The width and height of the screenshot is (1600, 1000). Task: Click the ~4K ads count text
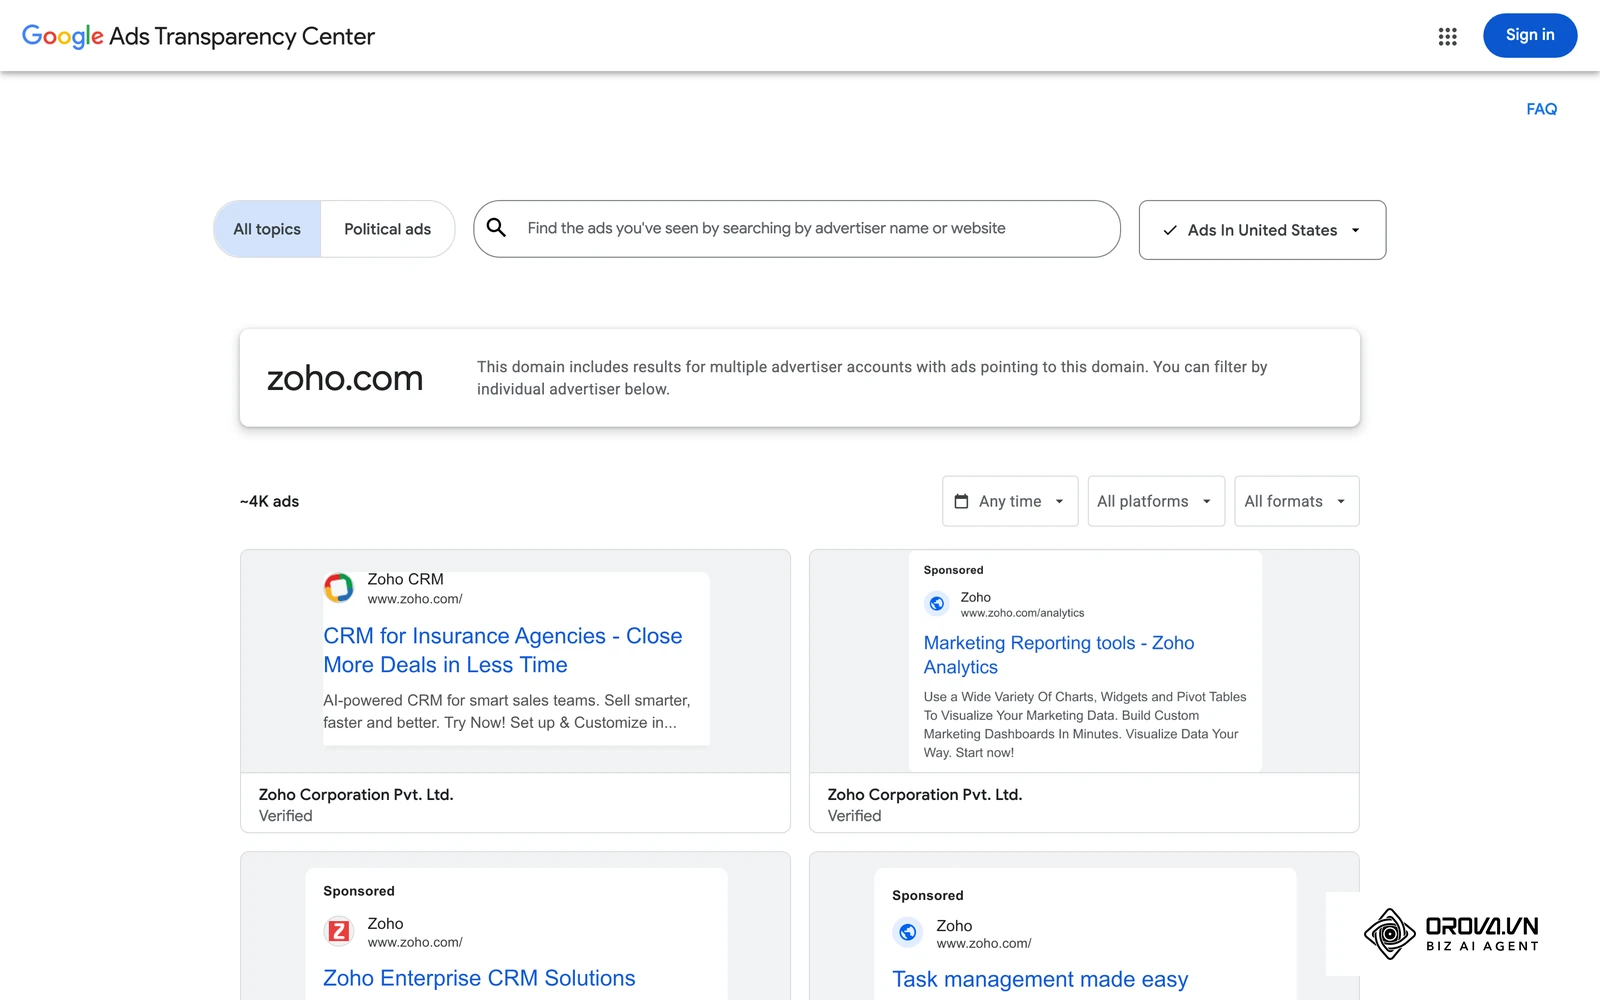click(269, 501)
